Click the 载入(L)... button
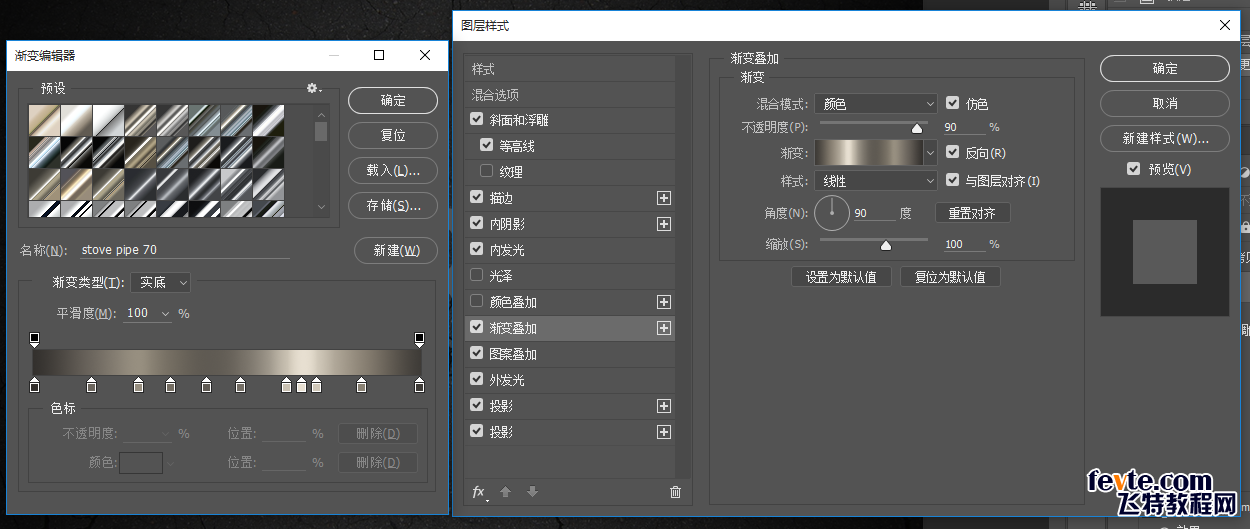This screenshot has height=529, width=1250. (393, 170)
